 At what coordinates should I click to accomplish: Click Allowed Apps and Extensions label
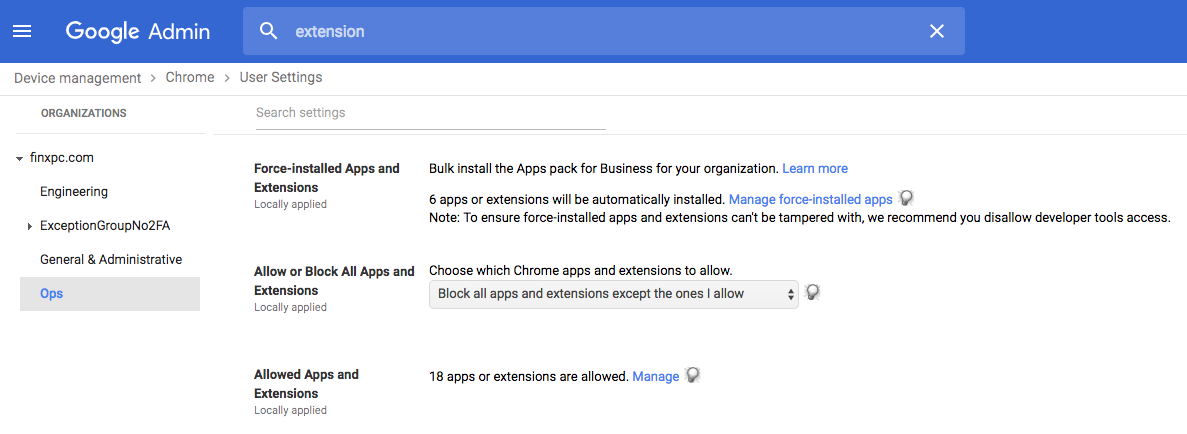coord(307,383)
